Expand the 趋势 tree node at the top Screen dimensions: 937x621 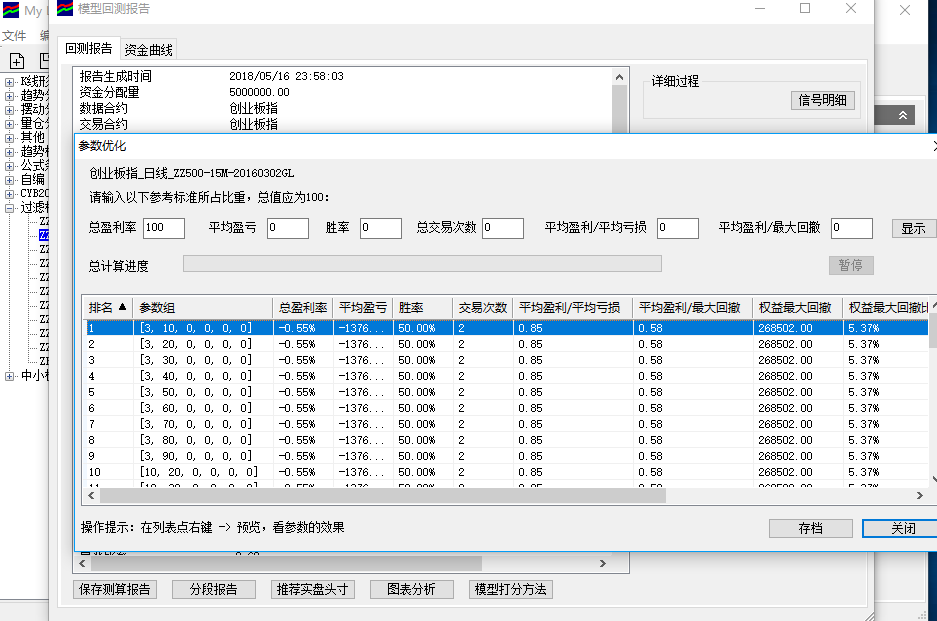(x=10, y=96)
